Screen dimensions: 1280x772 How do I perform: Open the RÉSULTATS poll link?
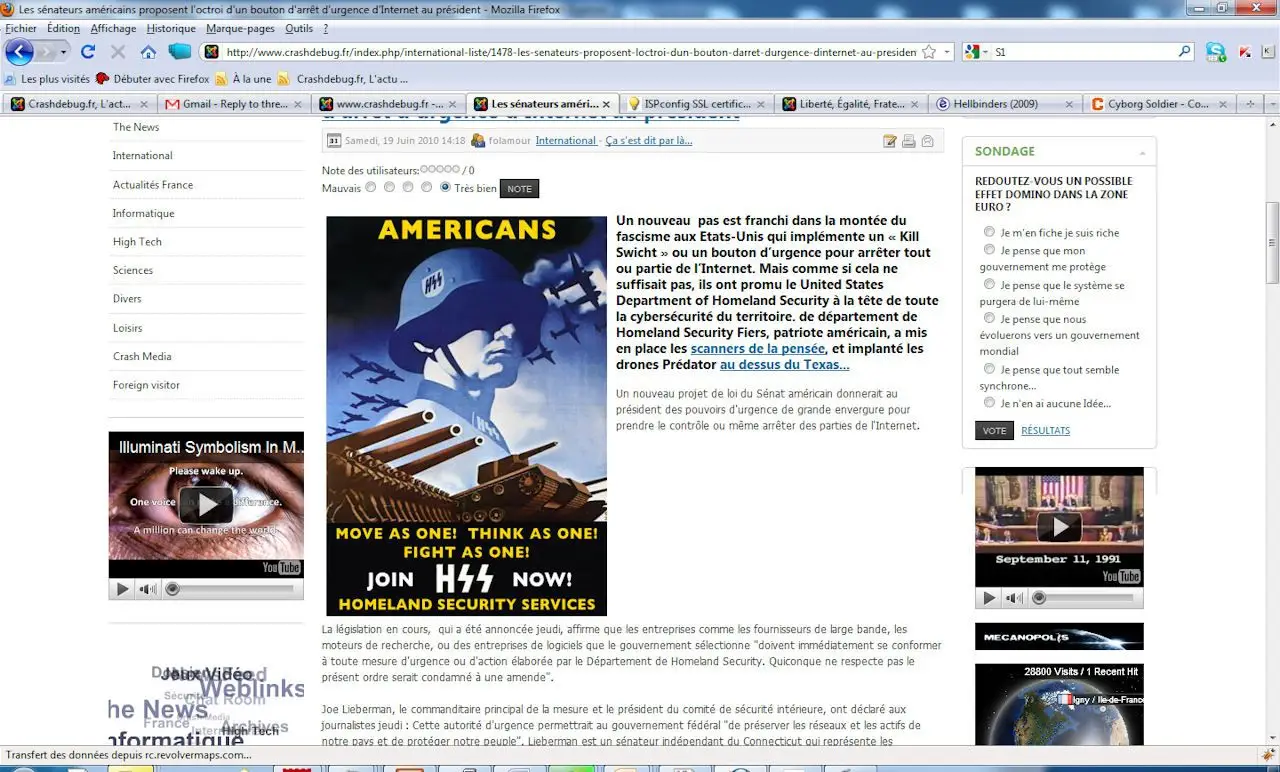coord(1045,431)
